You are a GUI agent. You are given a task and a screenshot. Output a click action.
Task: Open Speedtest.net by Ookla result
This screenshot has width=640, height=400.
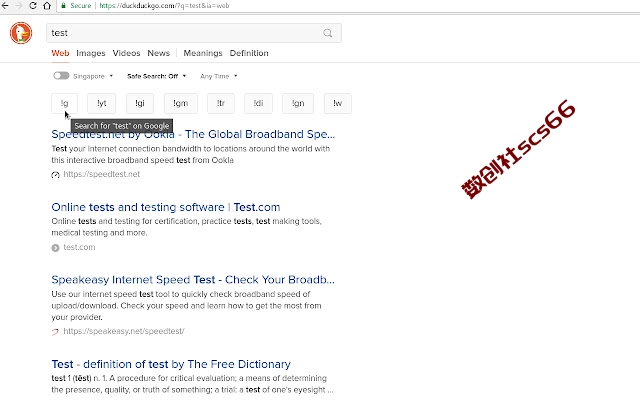pos(193,134)
